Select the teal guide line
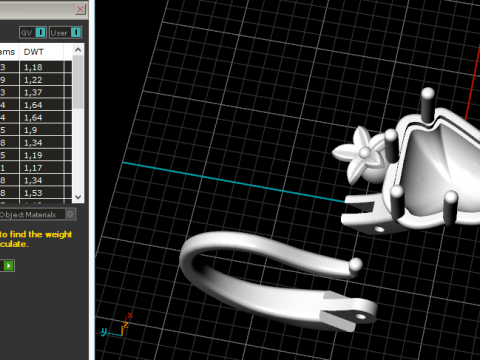Screen dimensions: 480x360 tap(233, 182)
